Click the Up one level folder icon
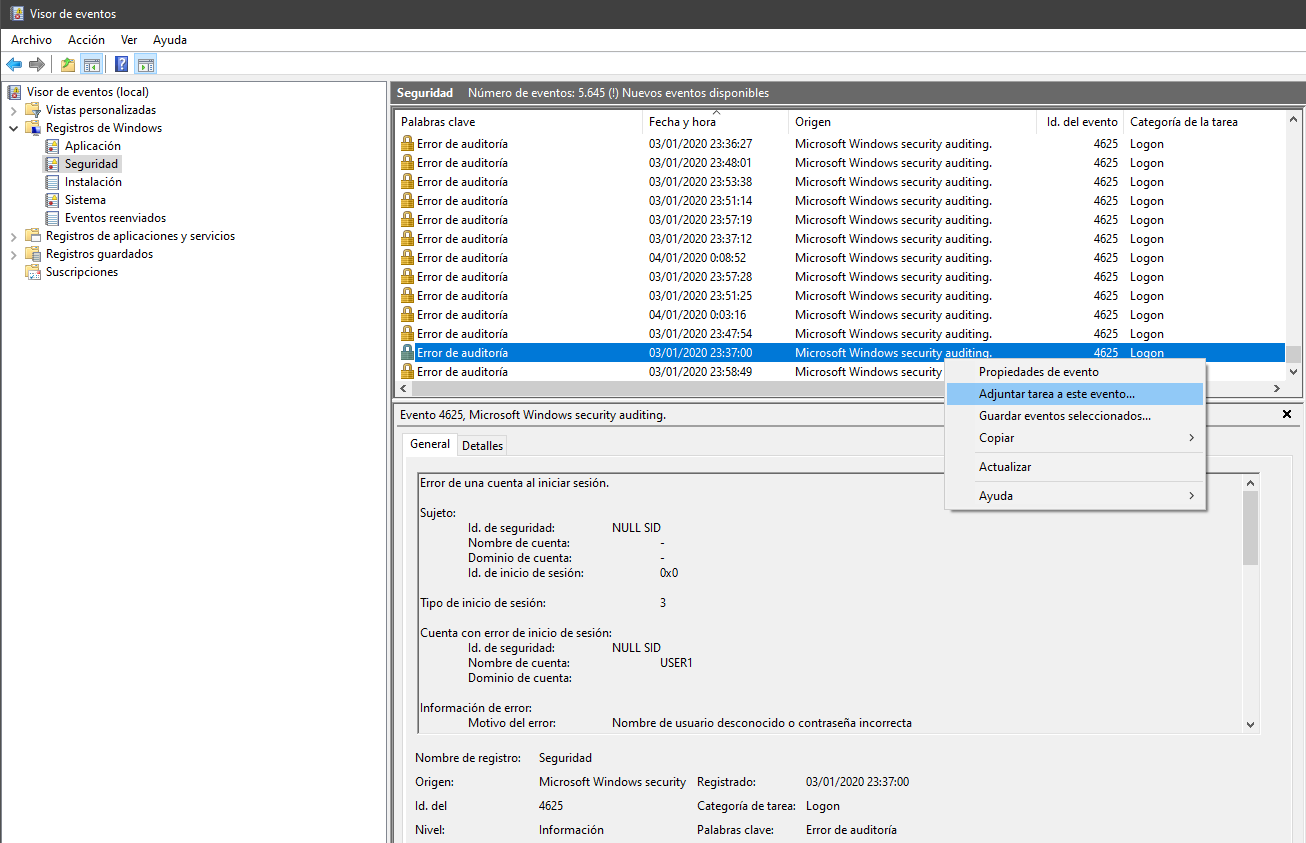 [68, 65]
